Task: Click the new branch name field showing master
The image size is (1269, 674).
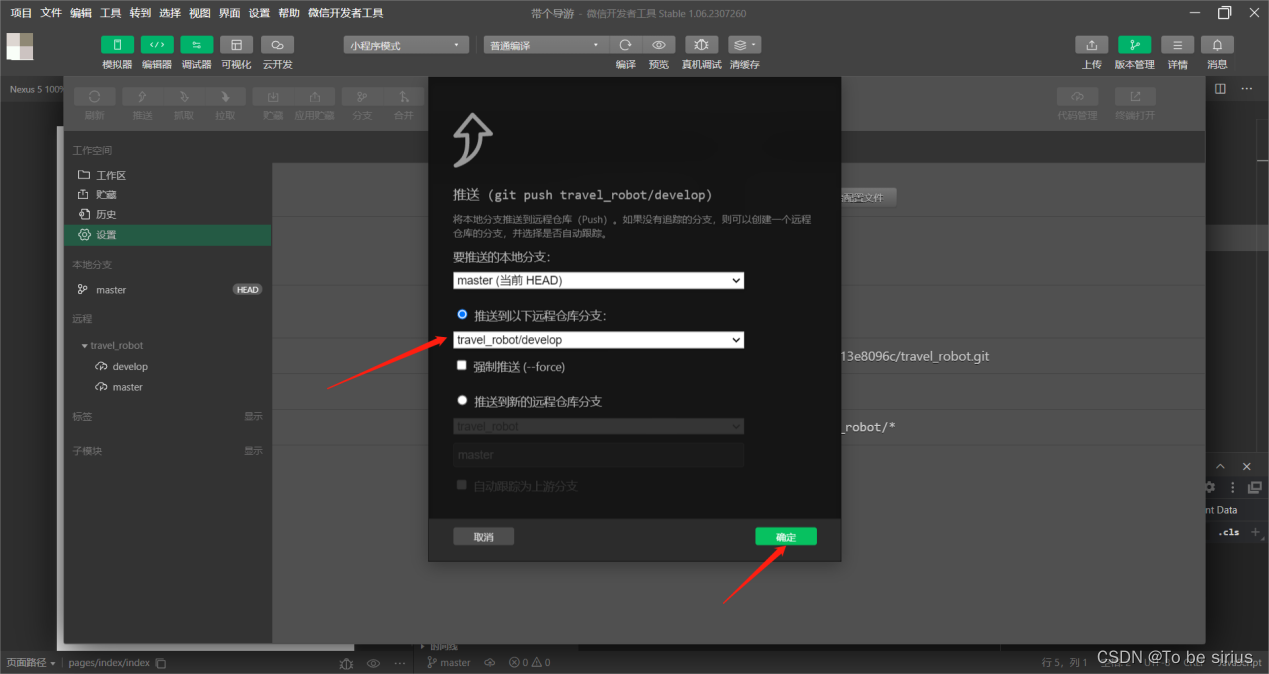Action: (x=598, y=455)
